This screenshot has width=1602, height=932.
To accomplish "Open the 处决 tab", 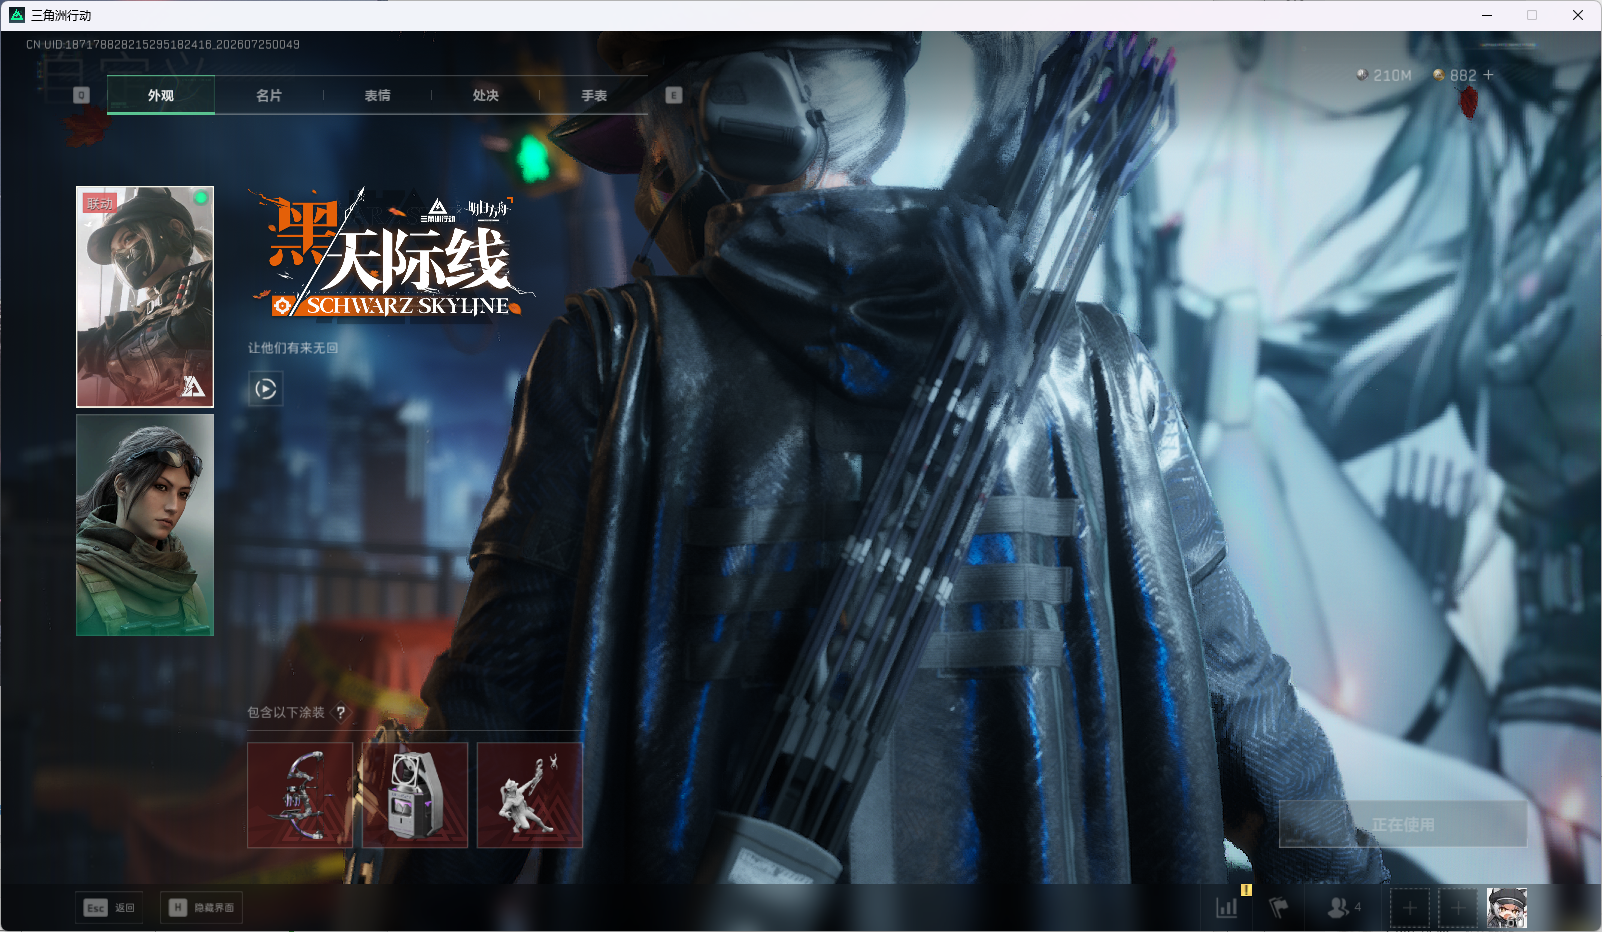I will click(x=486, y=95).
